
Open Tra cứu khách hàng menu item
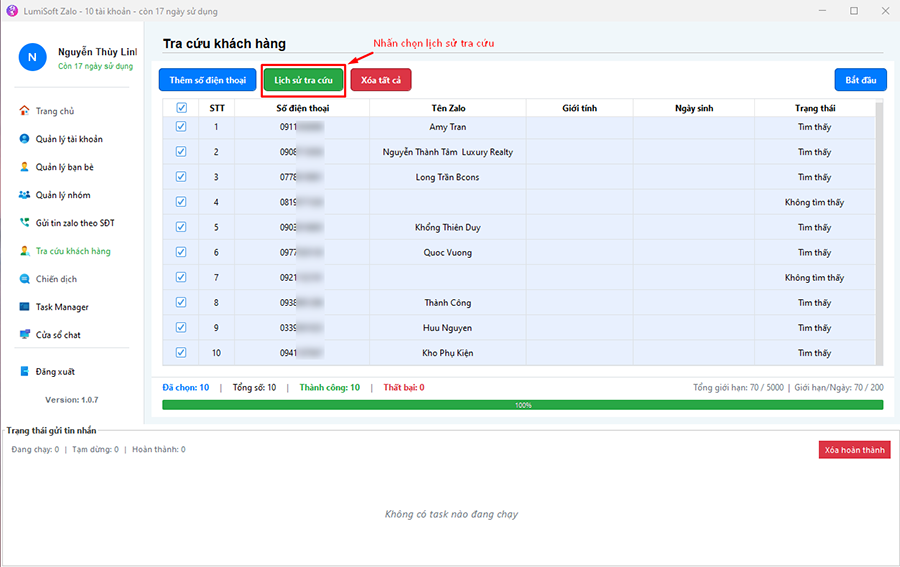coord(72,251)
